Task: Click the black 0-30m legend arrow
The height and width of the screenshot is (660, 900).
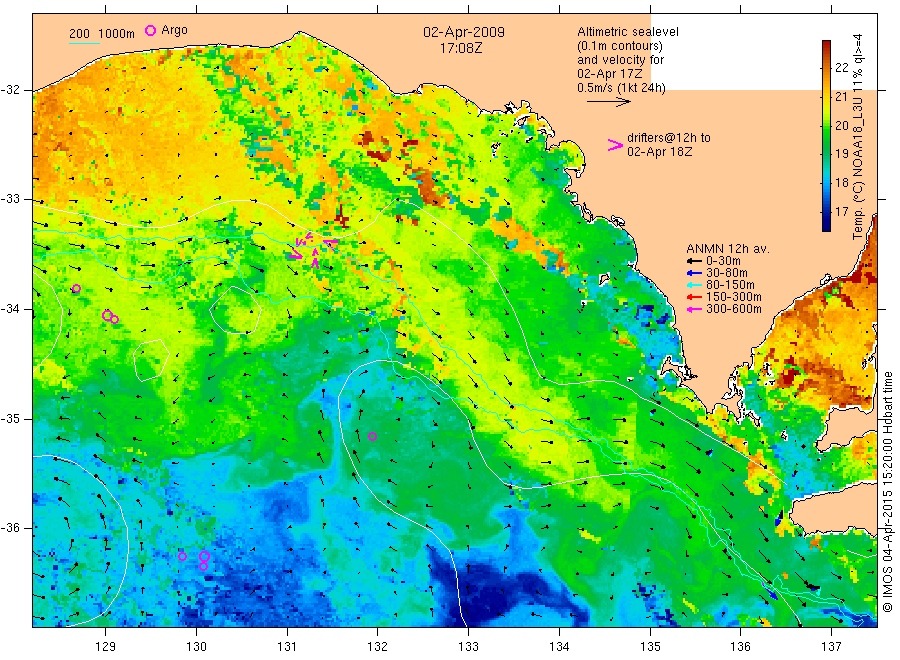Action: tap(694, 262)
